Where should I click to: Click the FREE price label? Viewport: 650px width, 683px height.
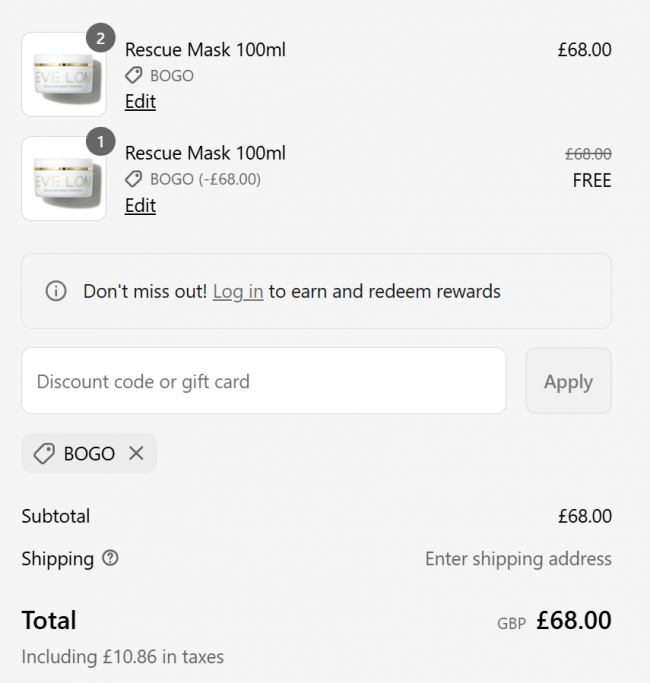click(592, 181)
